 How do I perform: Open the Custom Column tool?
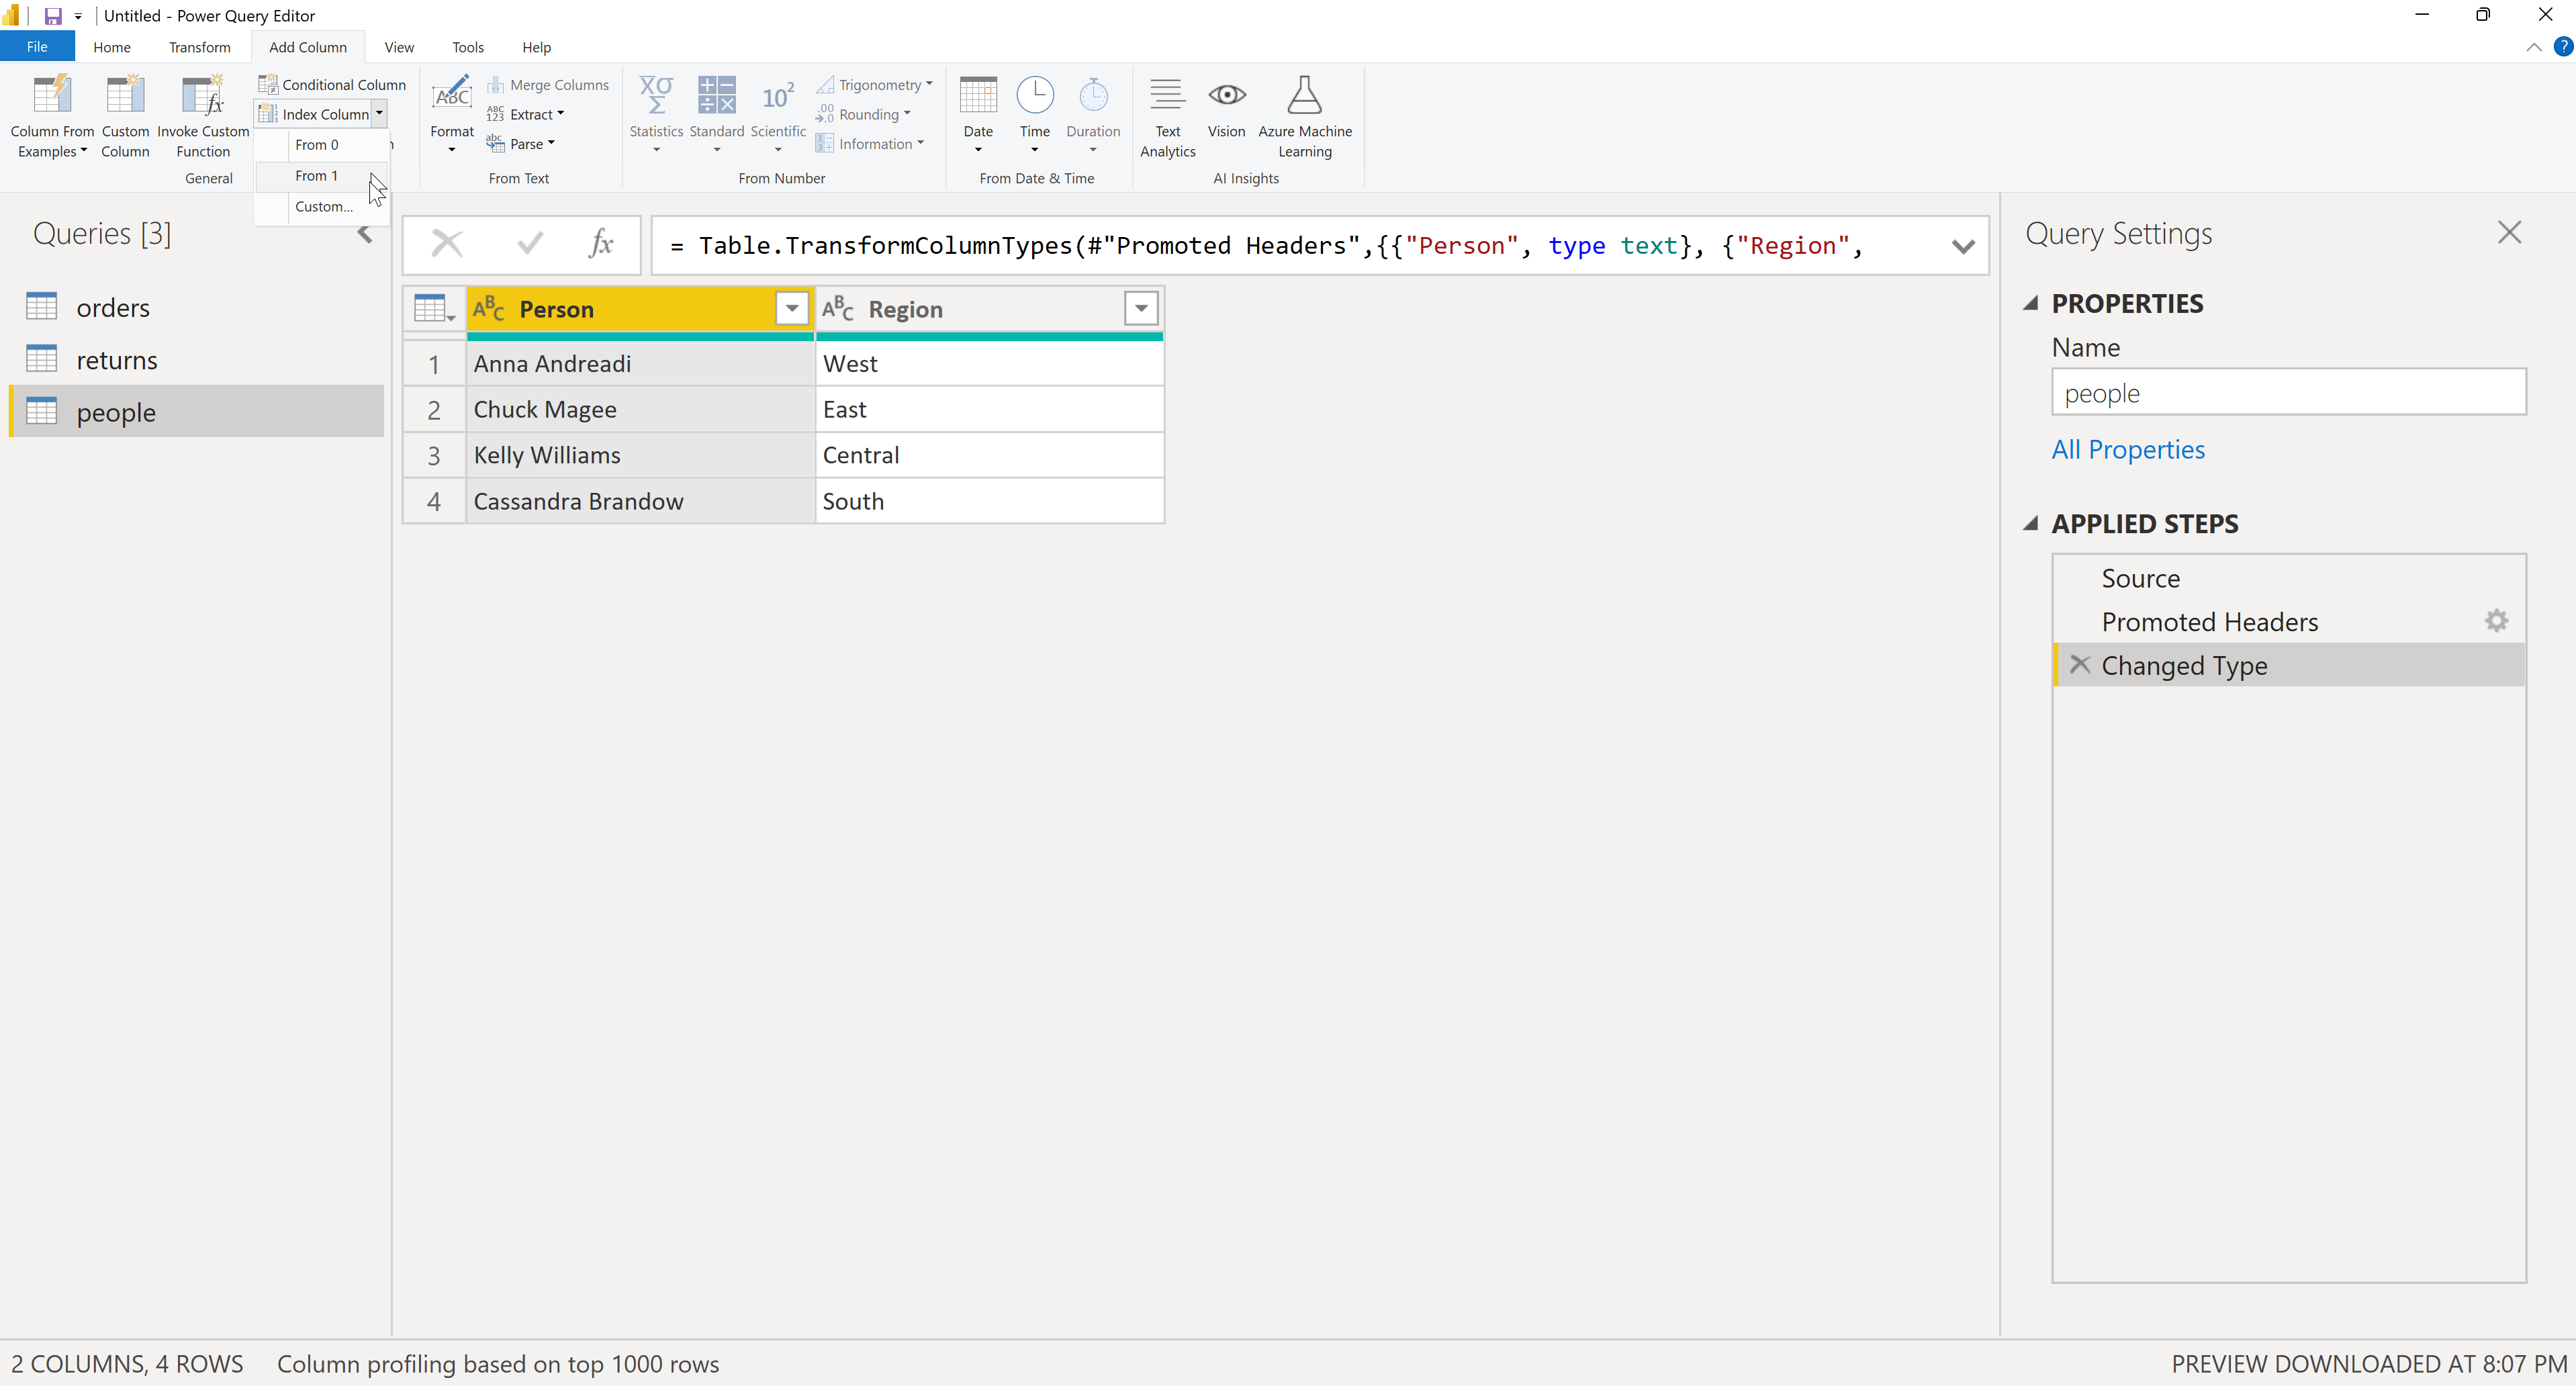click(x=125, y=97)
